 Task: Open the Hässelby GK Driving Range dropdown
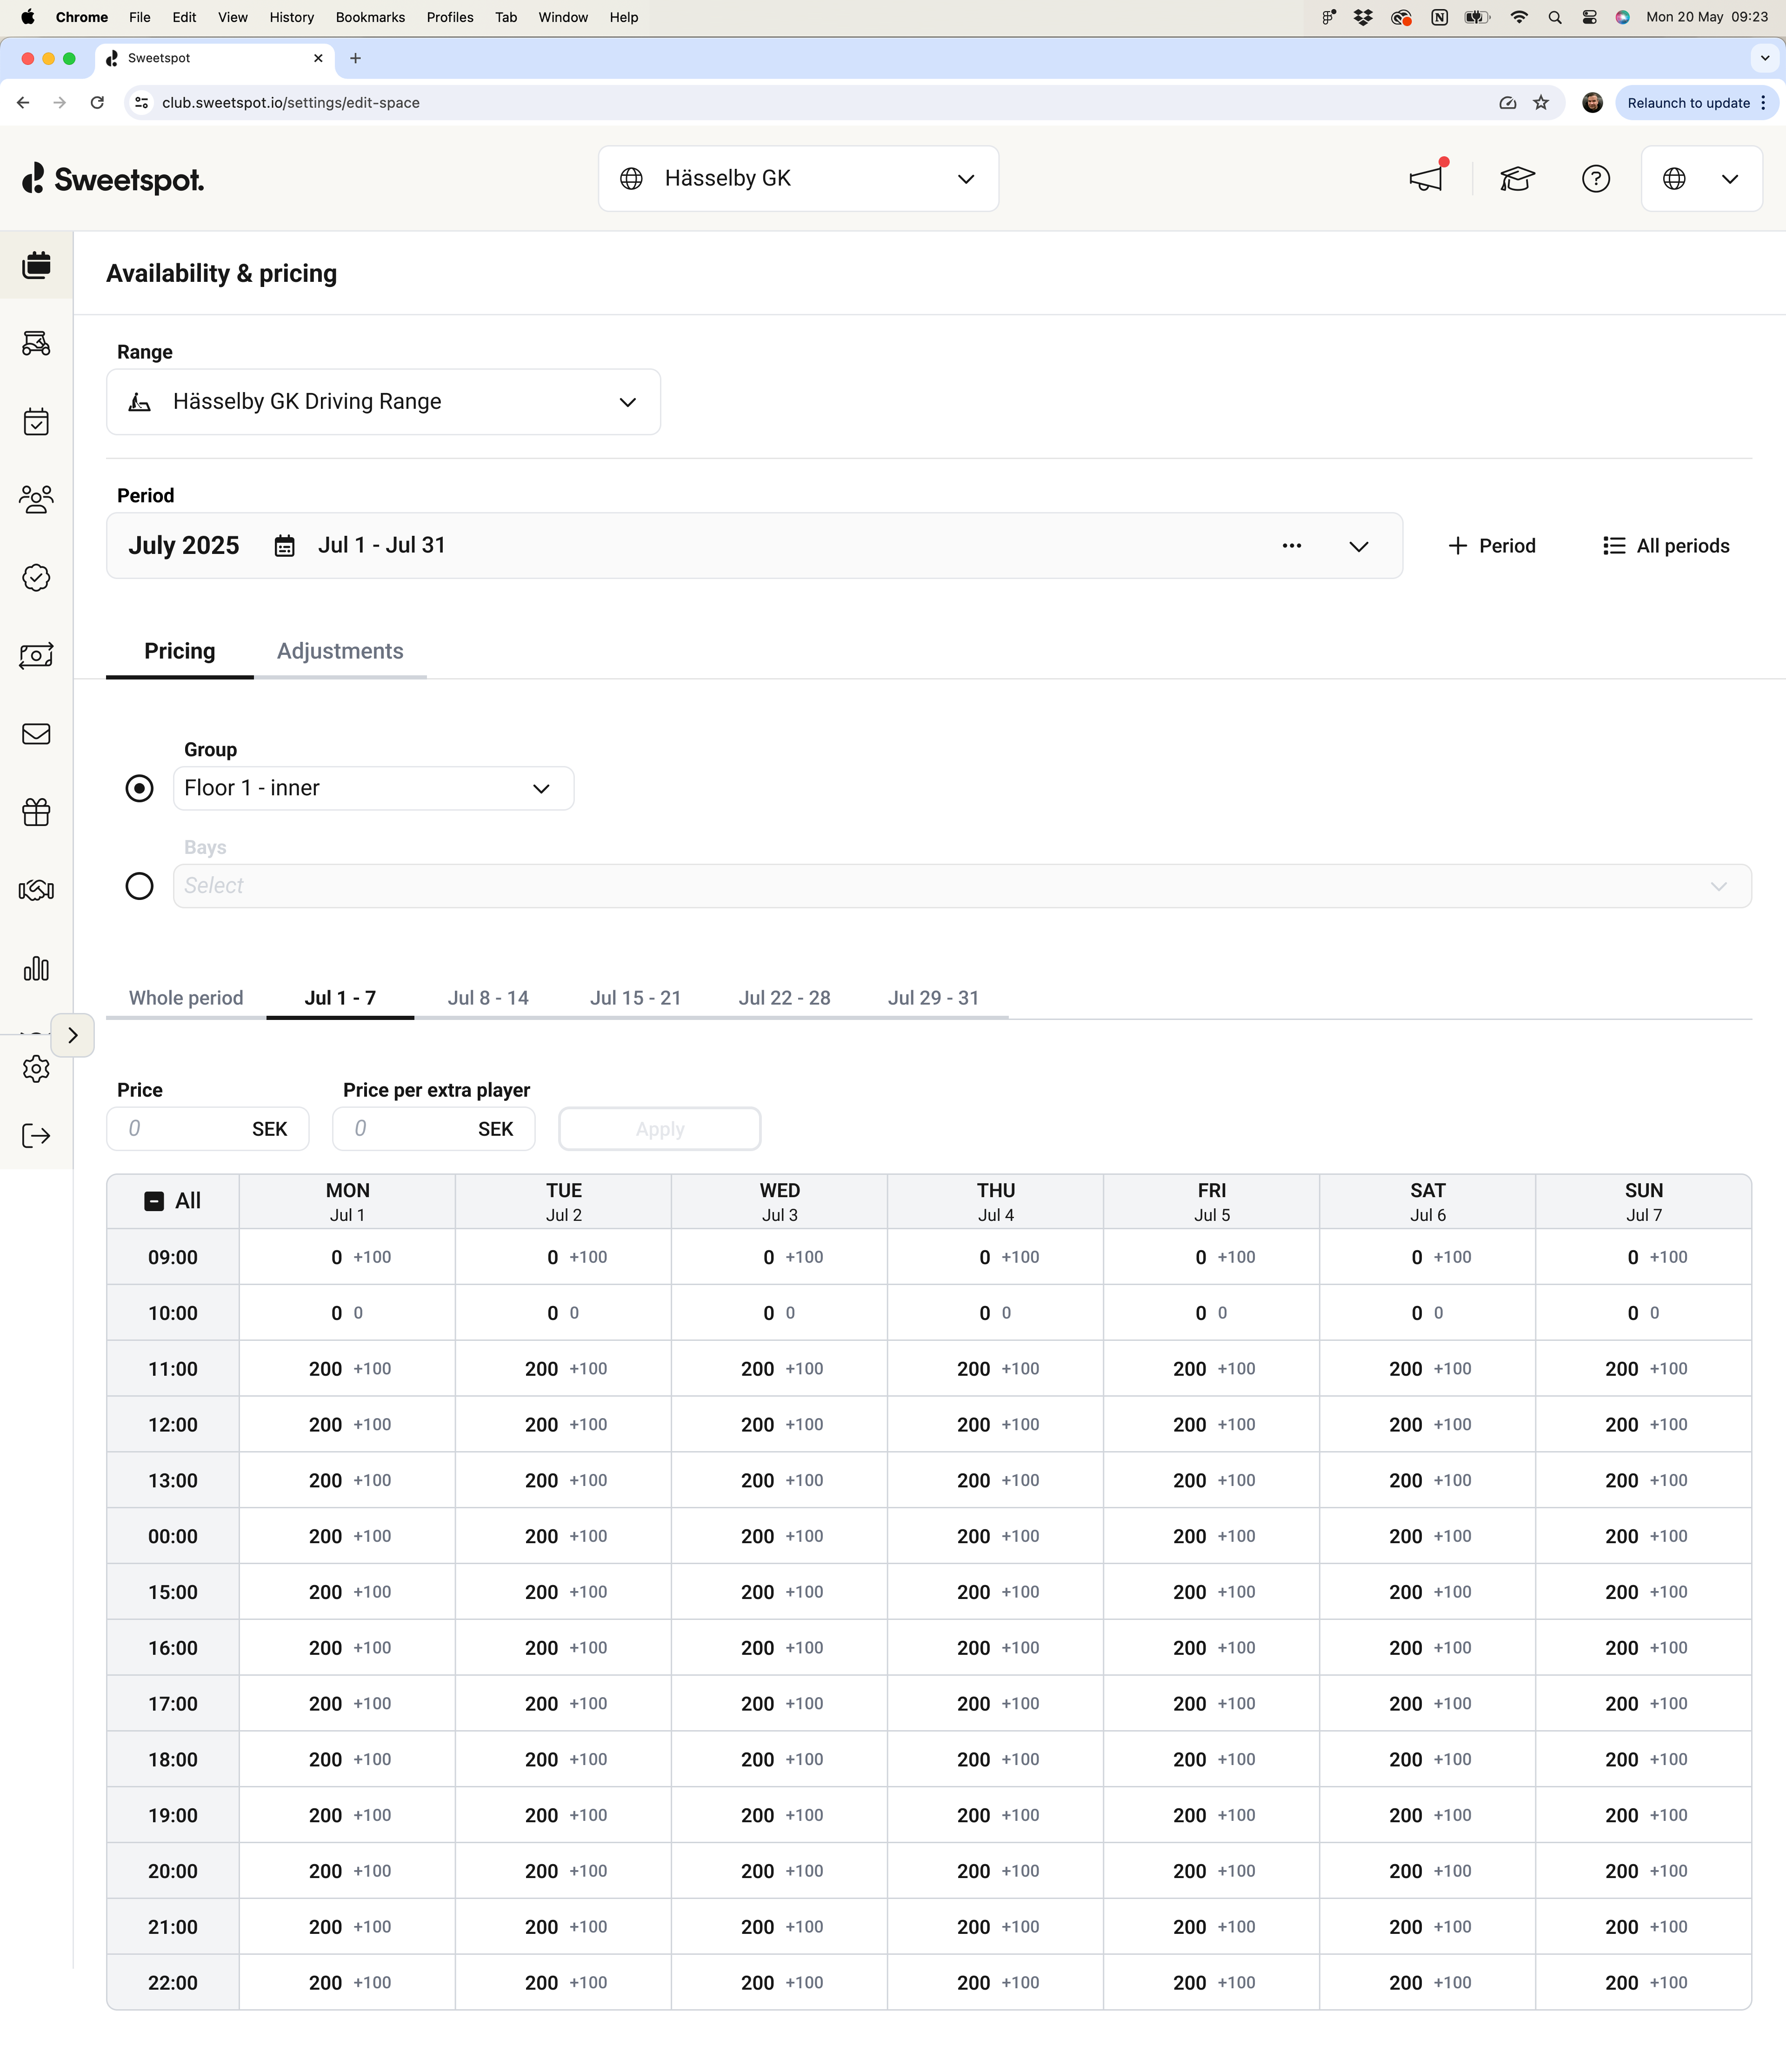tap(383, 402)
